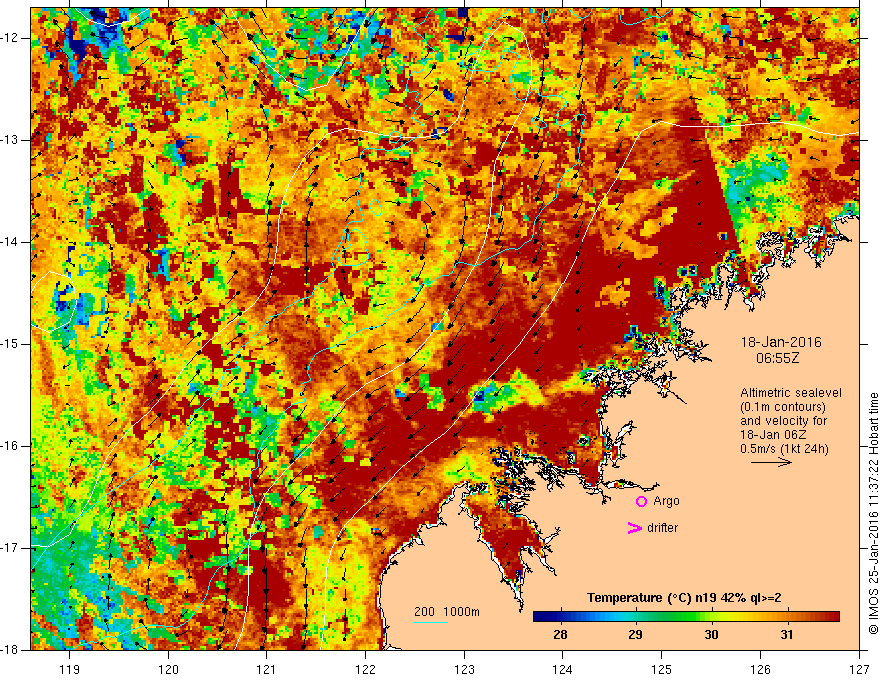Click latitude axis label -18

[x=11, y=650]
